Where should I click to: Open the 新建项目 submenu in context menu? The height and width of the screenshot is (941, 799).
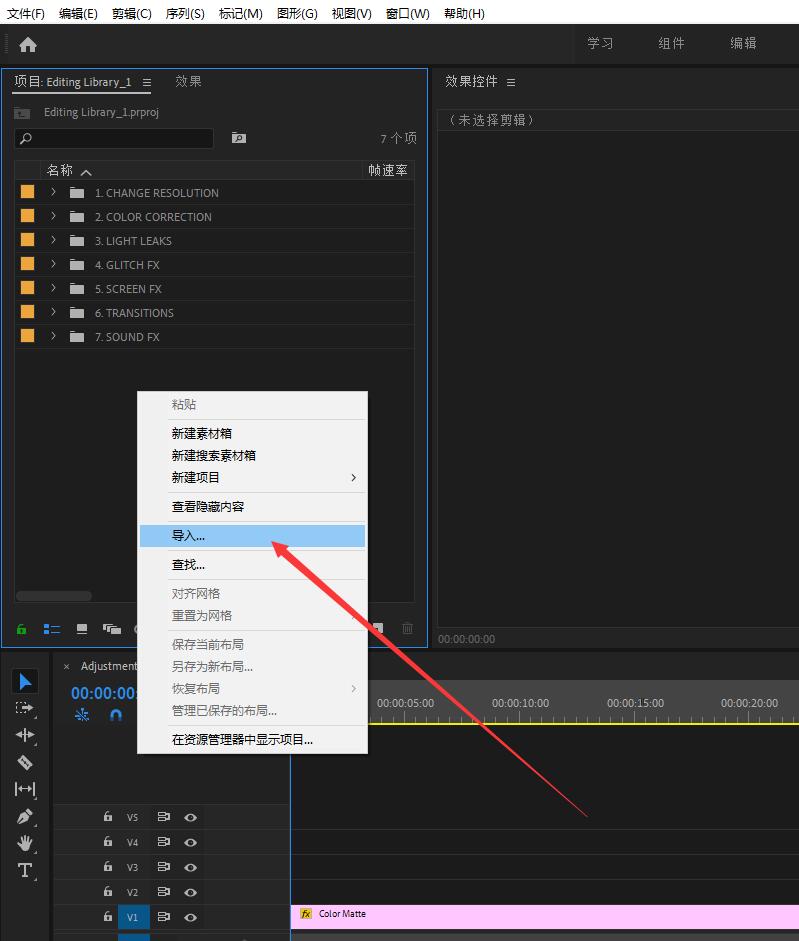click(x=252, y=478)
